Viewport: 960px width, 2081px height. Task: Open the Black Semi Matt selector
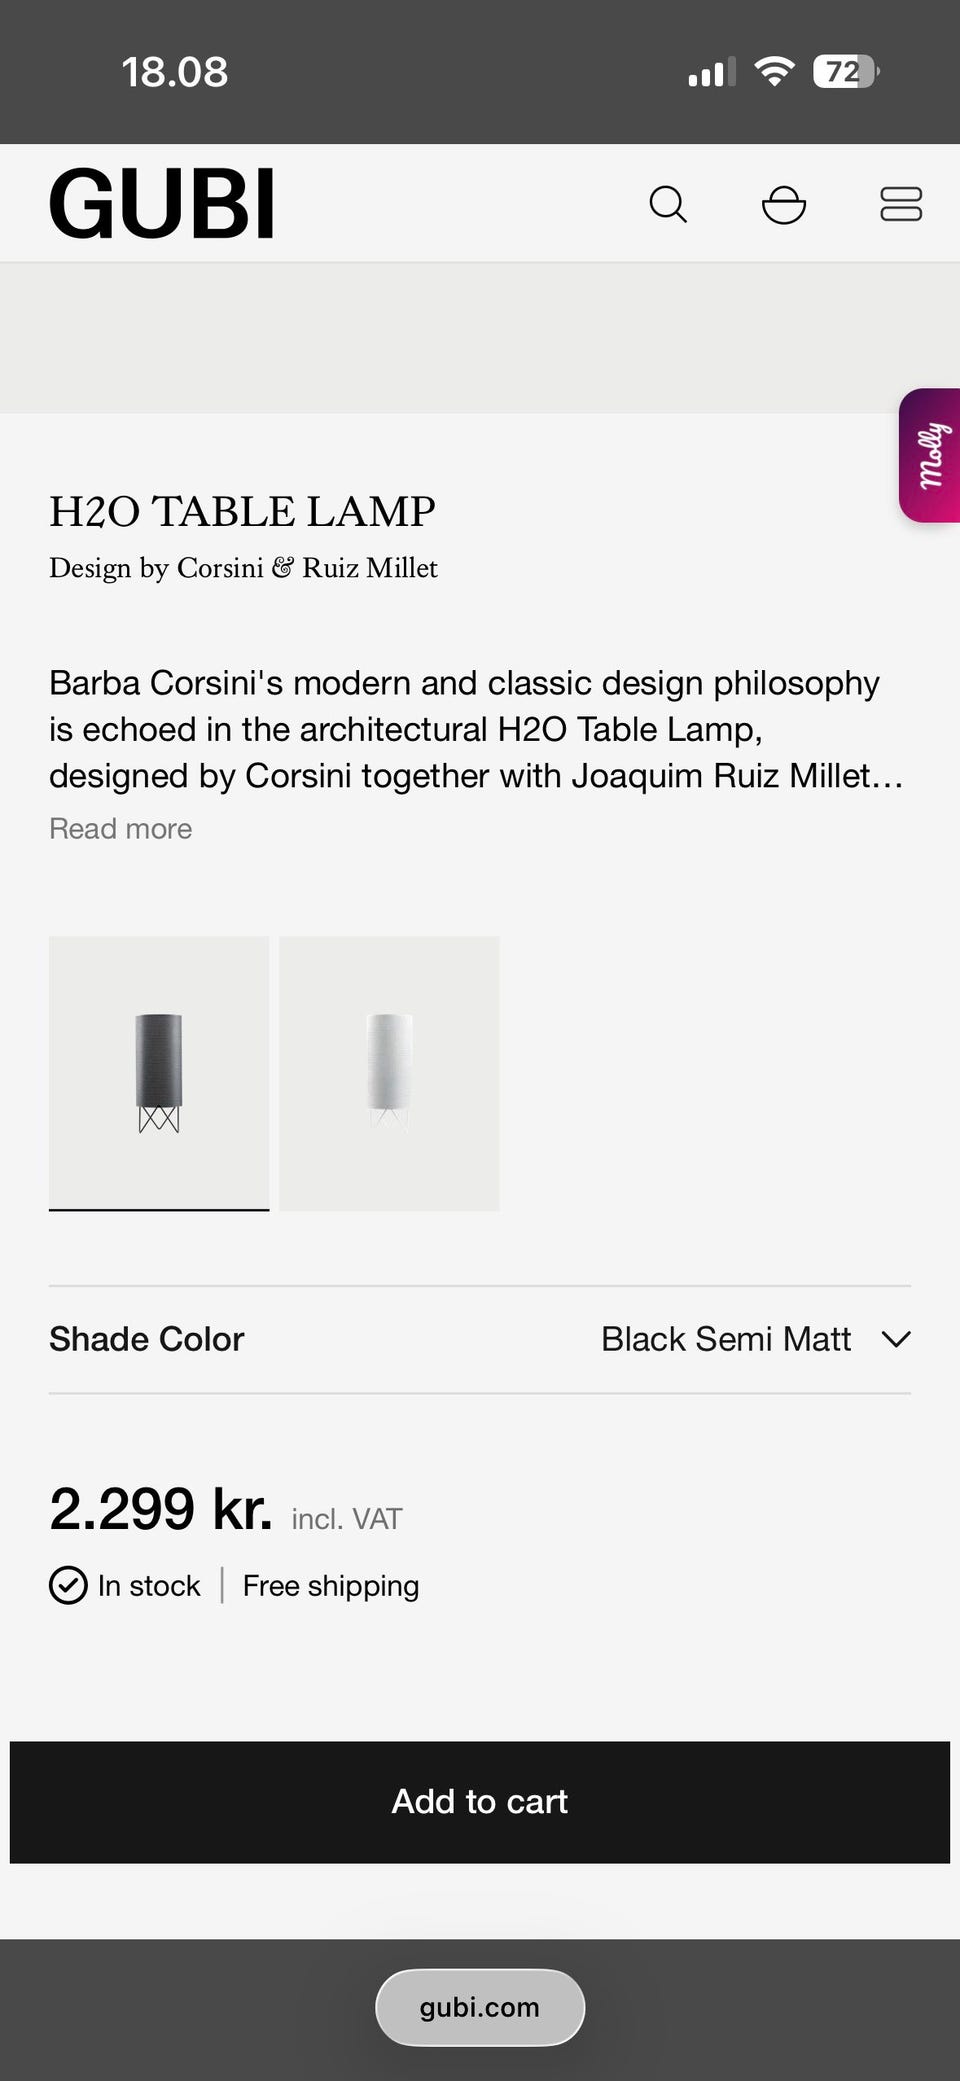coord(726,1339)
